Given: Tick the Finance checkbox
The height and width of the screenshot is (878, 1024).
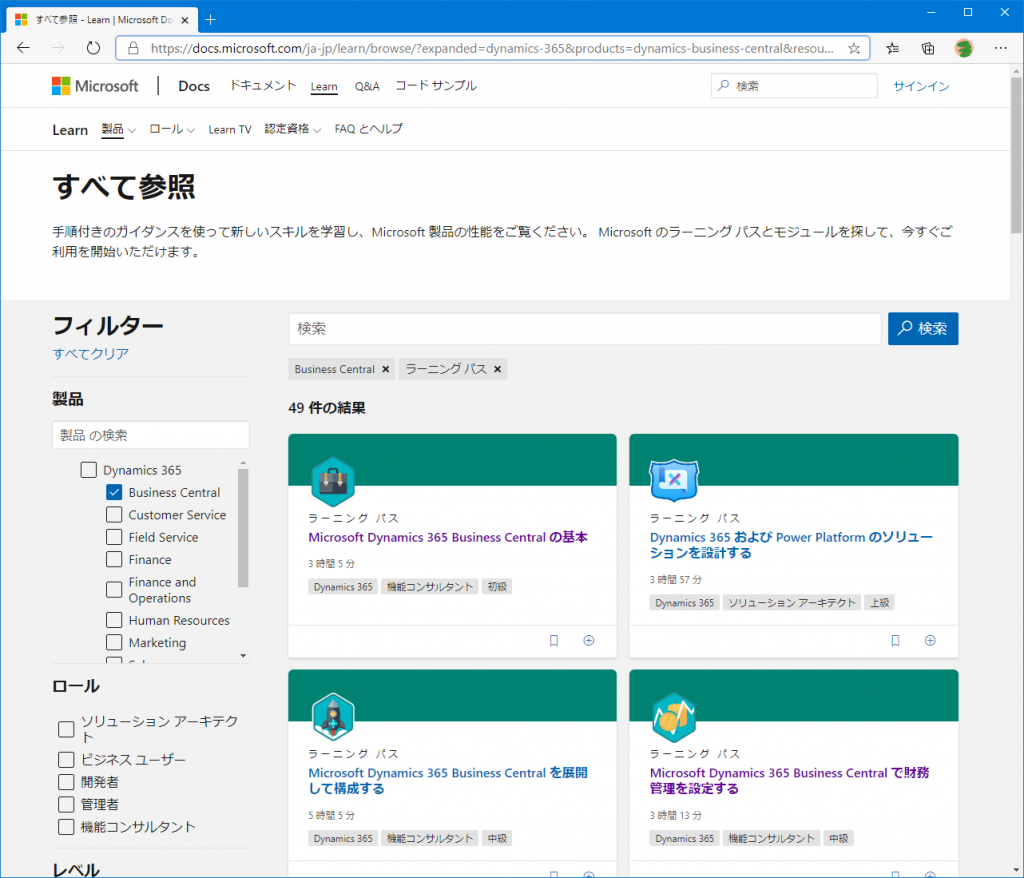Looking at the screenshot, I should point(114,560).
